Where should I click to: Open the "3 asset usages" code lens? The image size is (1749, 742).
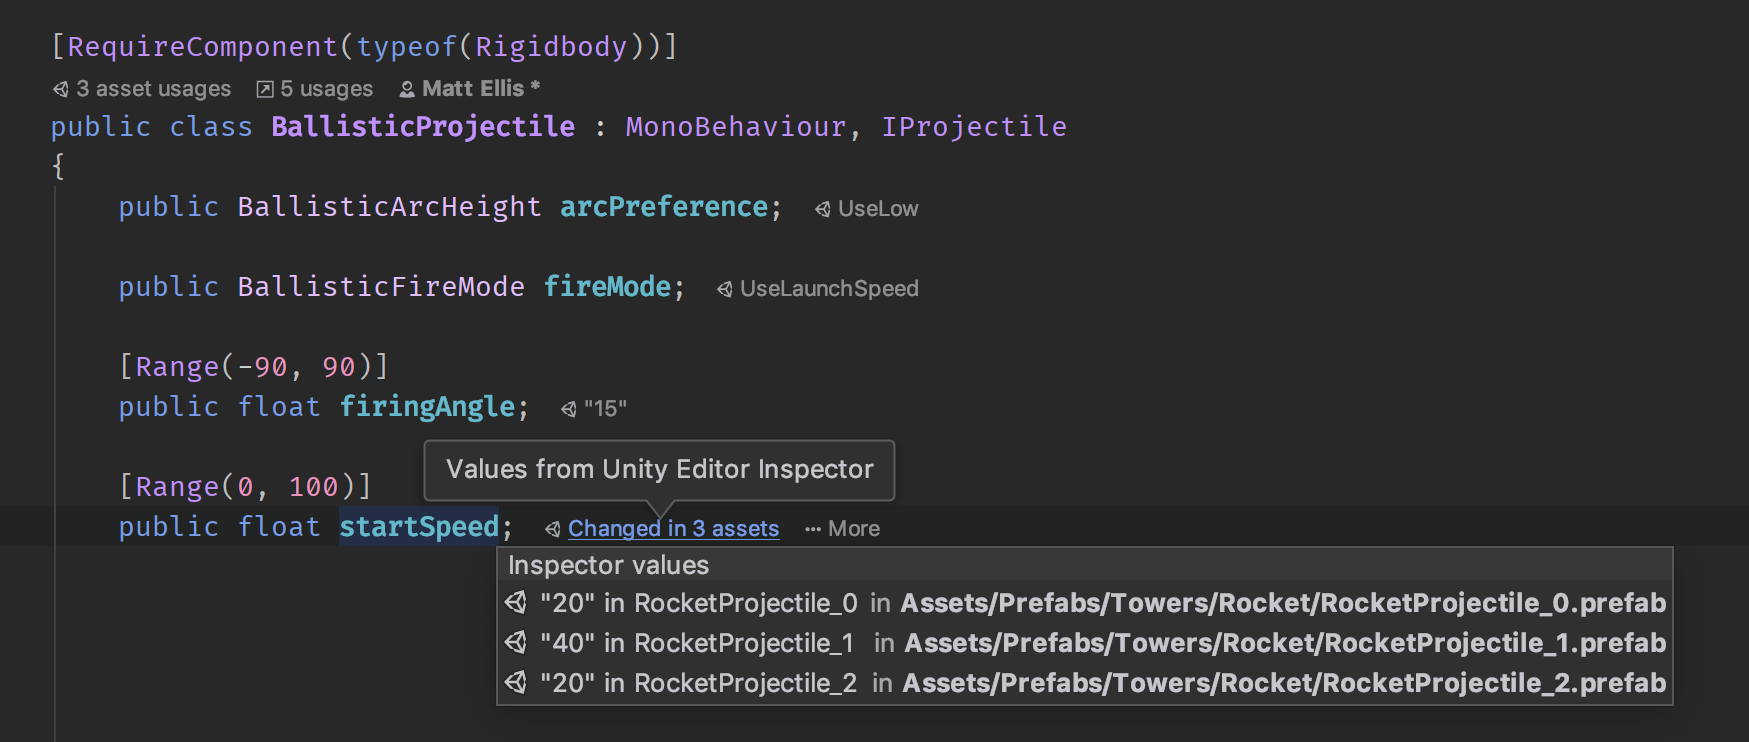tap(153, 89)
